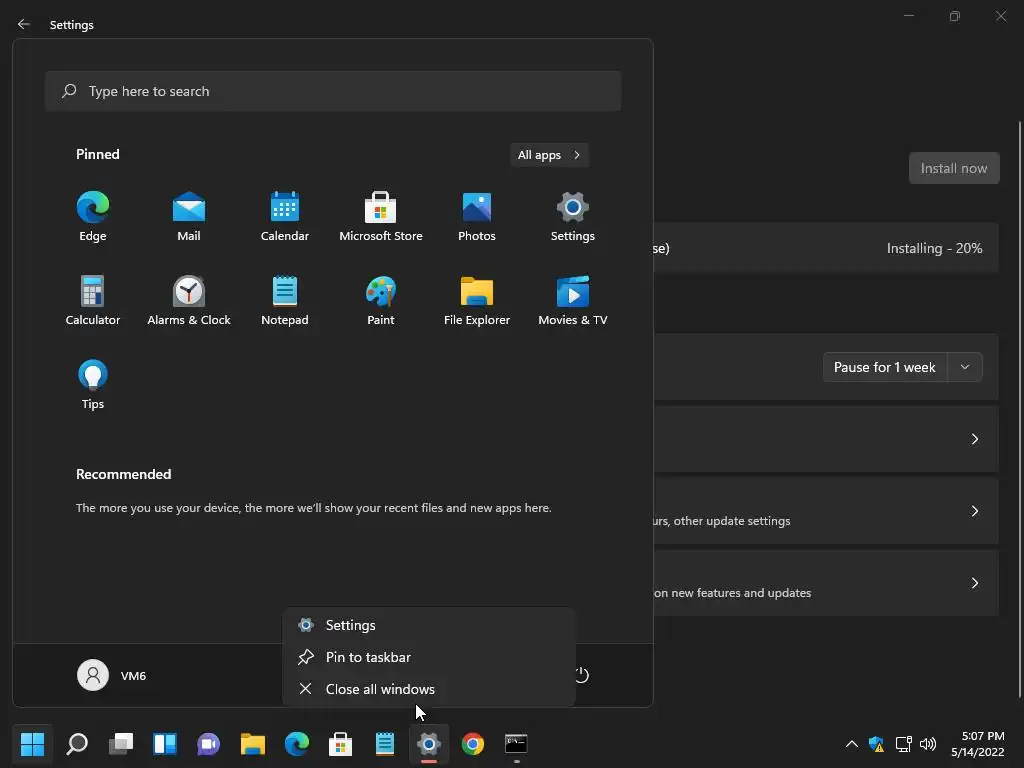Screen dimensions: 1024x768
Task: Open the clock and date flyout
Action: point(978,744)
